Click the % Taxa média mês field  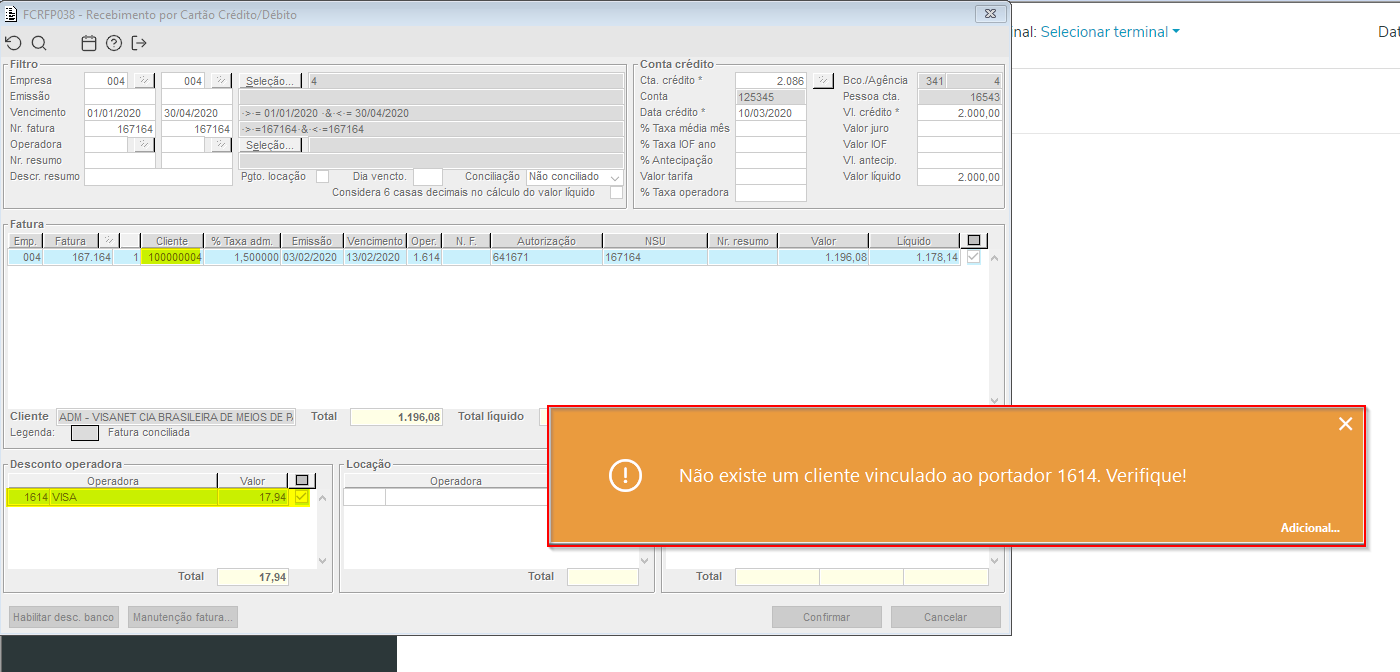pyautogui.click(x=771, y=129)
